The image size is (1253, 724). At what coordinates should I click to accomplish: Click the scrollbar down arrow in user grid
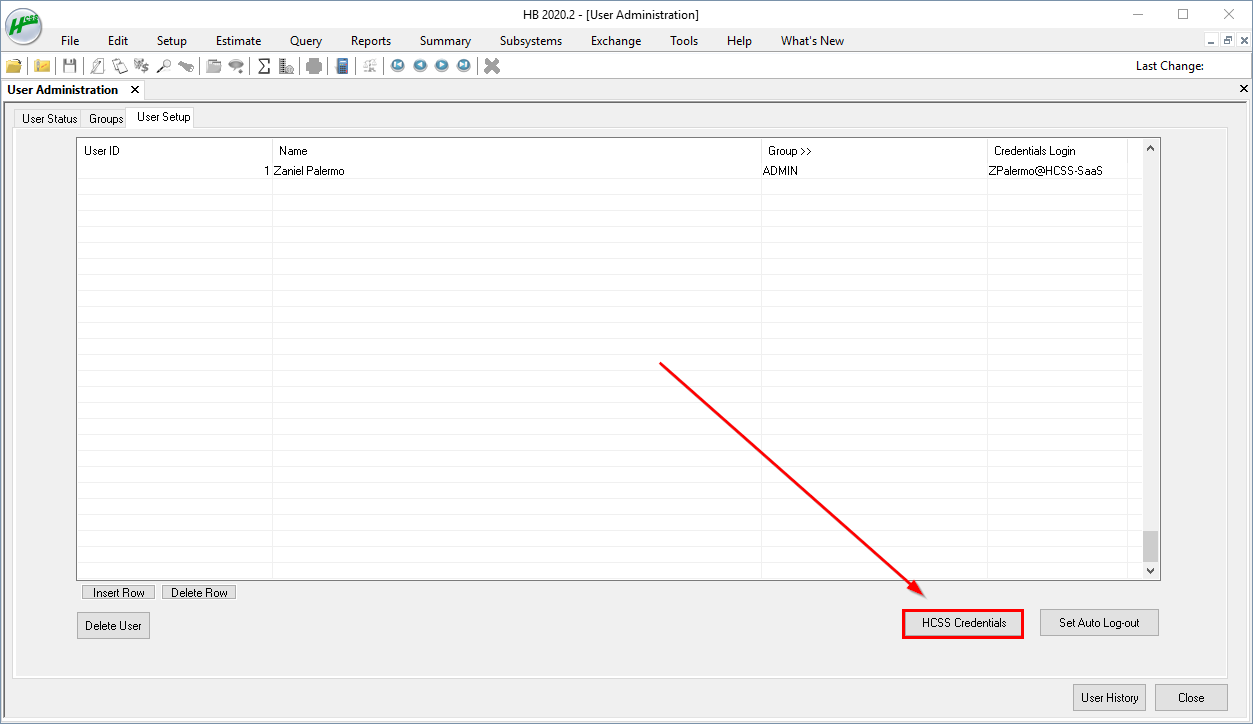[x=1150, y=570]
